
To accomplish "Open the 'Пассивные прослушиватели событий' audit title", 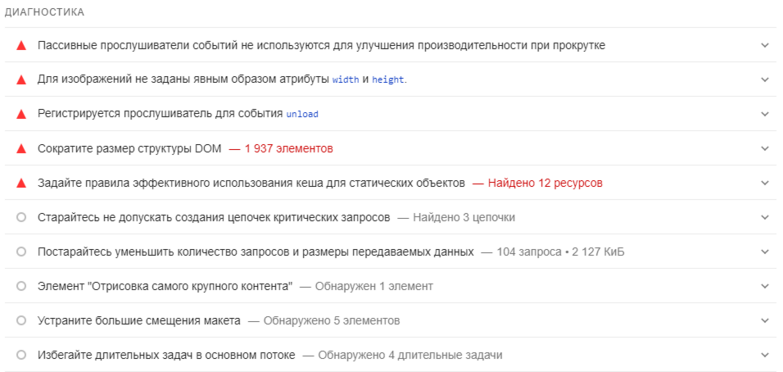I will click(x=322, y=45).
